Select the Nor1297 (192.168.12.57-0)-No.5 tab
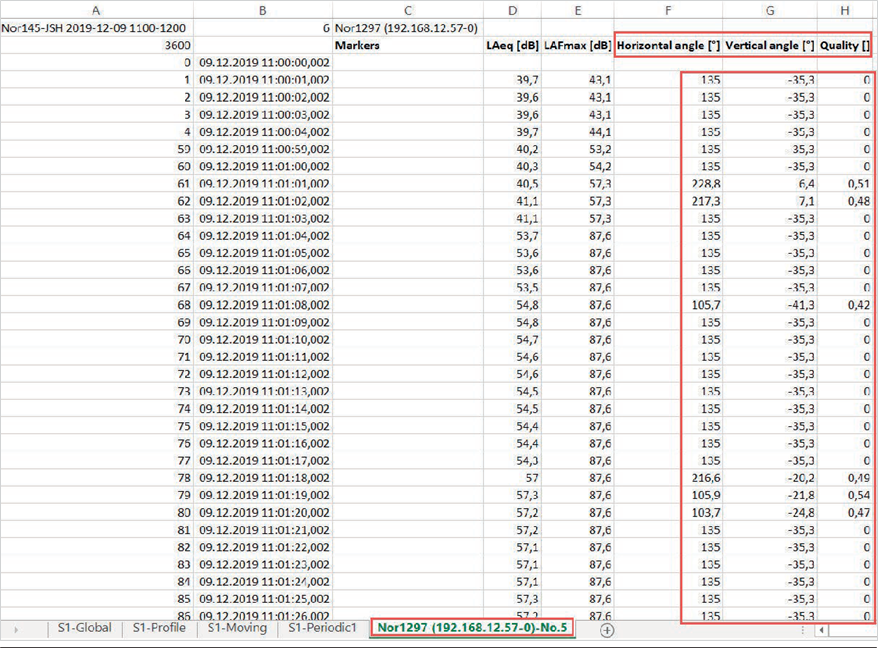The width and height of the screenshot is (878, 648). (472, 628)
